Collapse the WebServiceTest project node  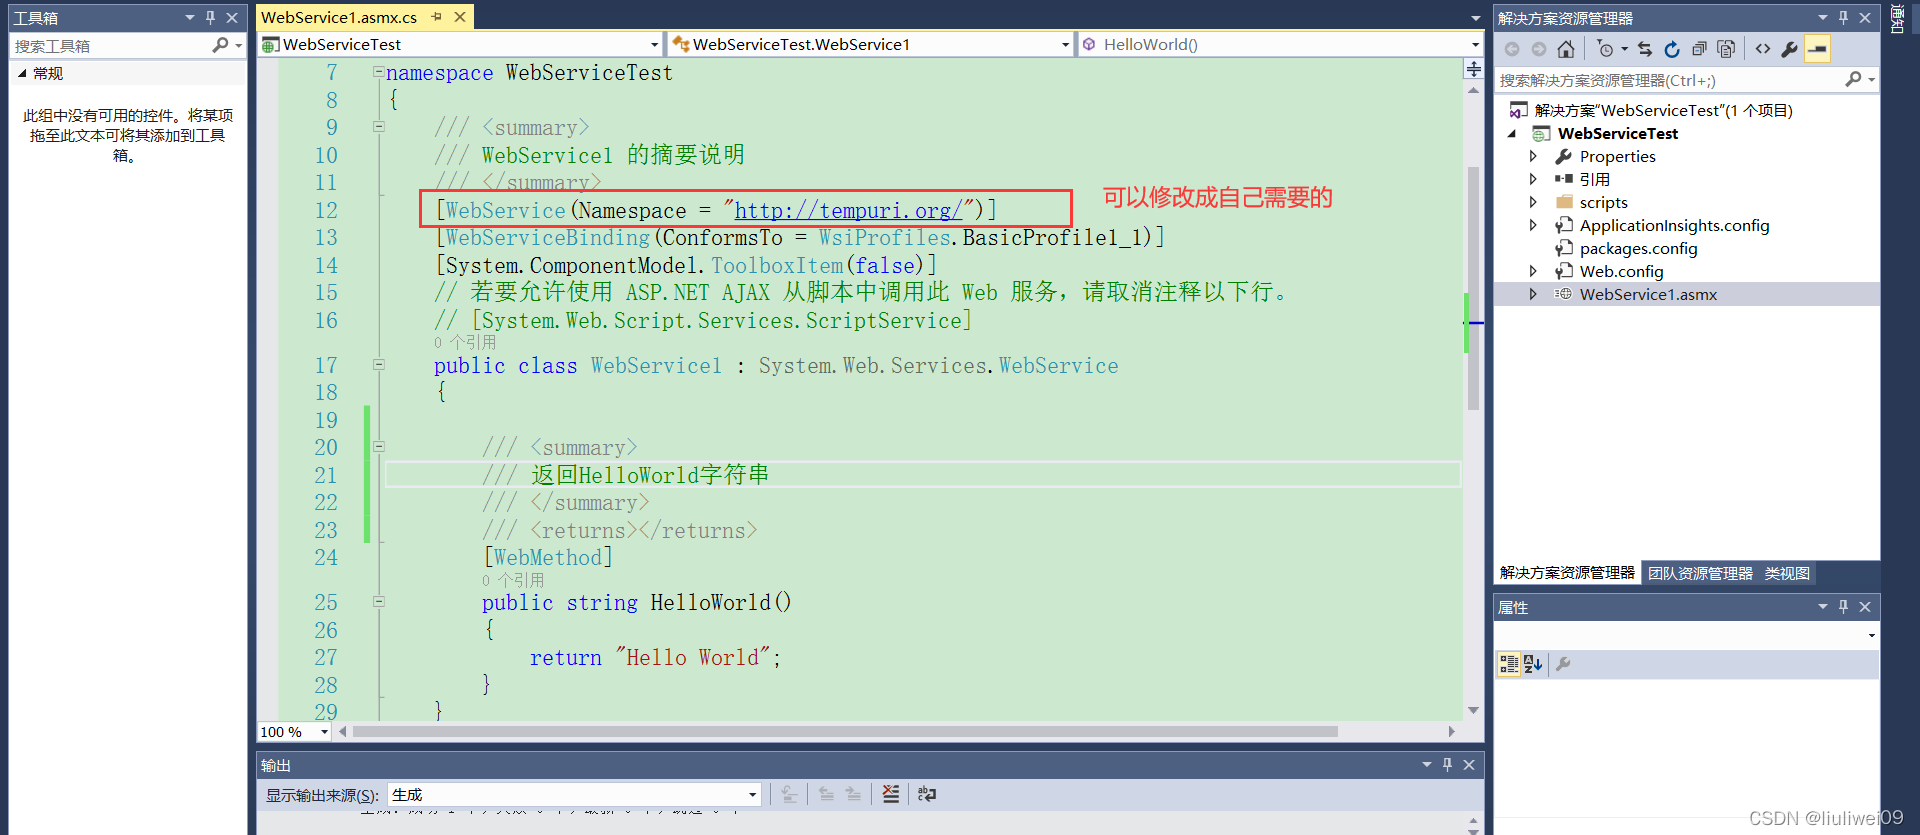(x=1512, y=133)
